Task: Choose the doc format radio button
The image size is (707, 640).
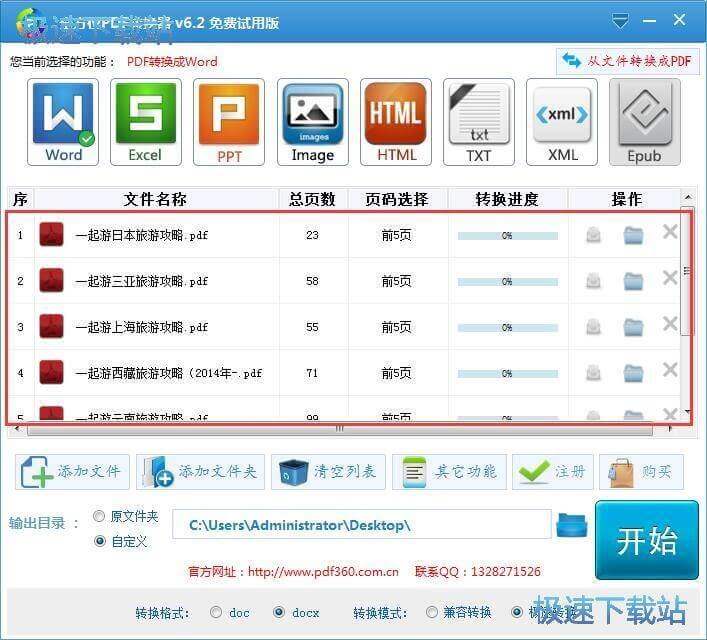Action: click(216, 612)
